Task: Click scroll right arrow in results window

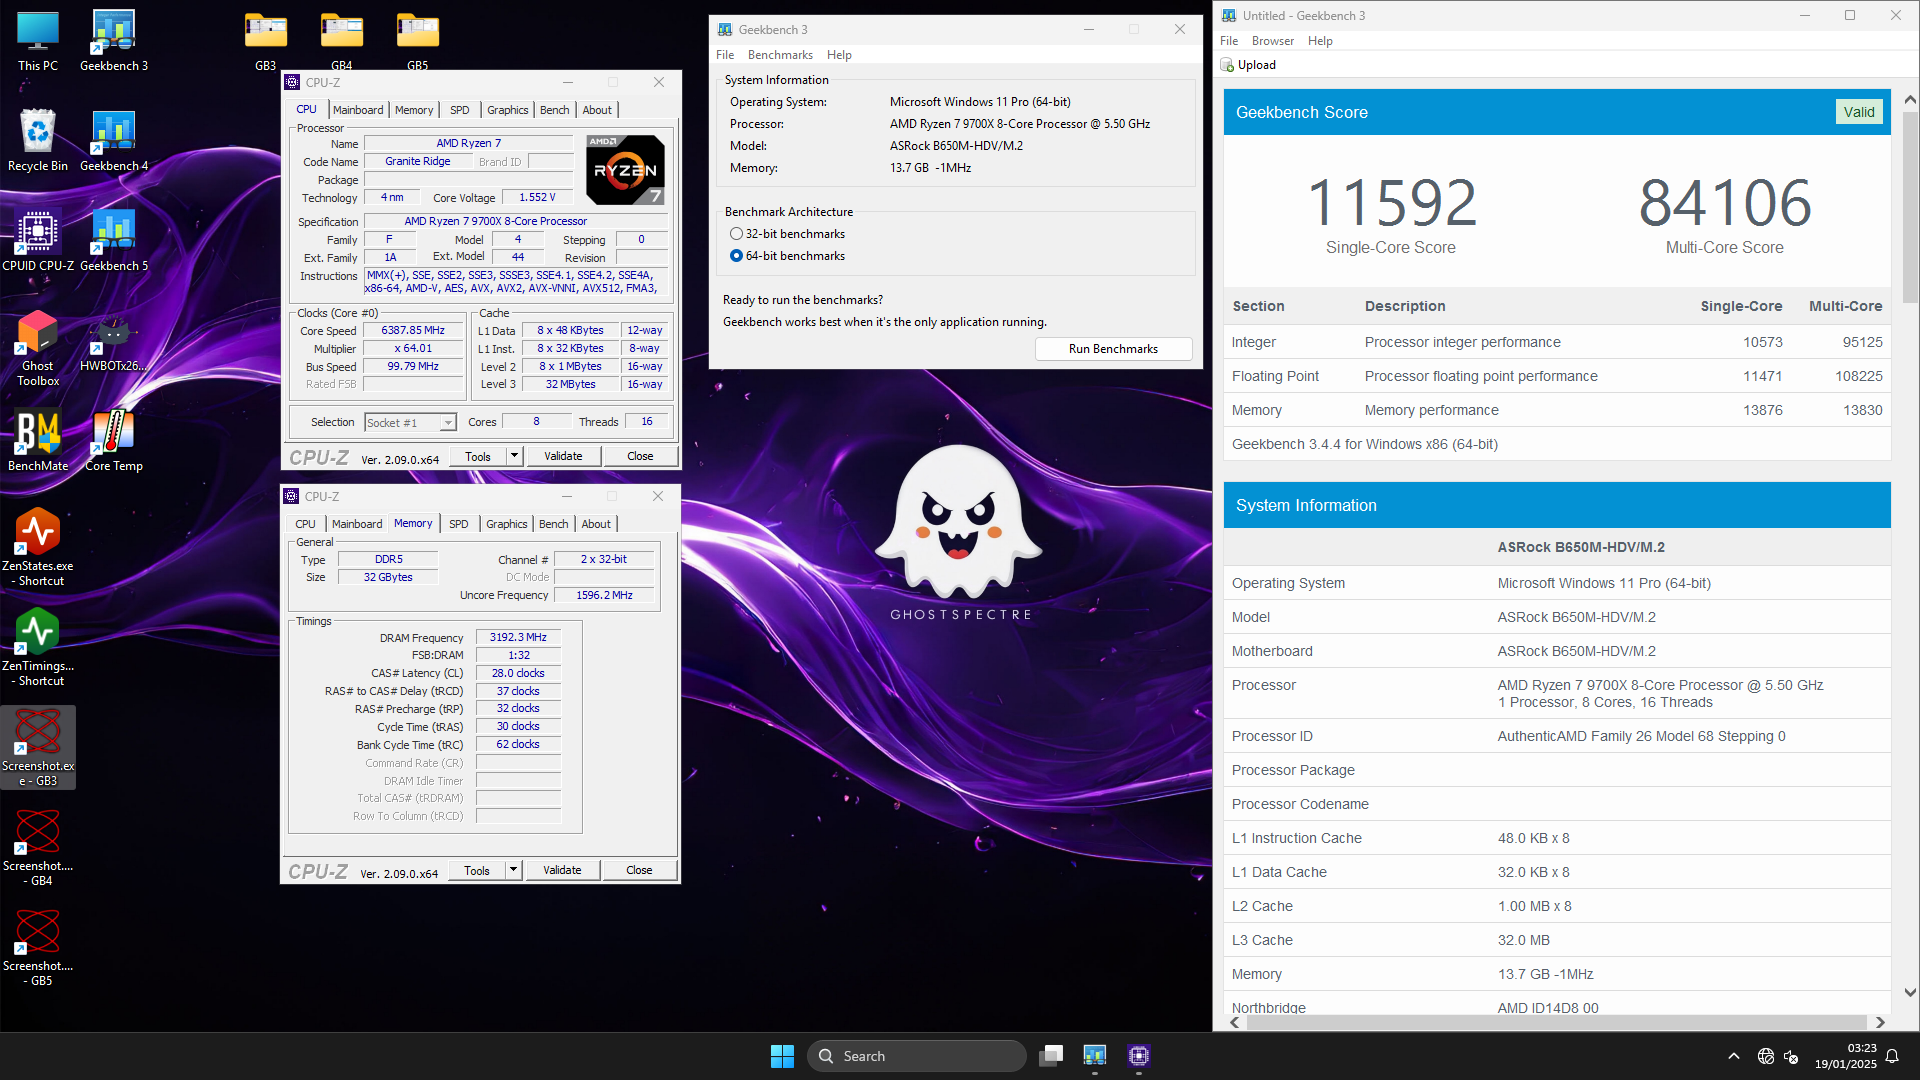Action: pos(1881,1022)
